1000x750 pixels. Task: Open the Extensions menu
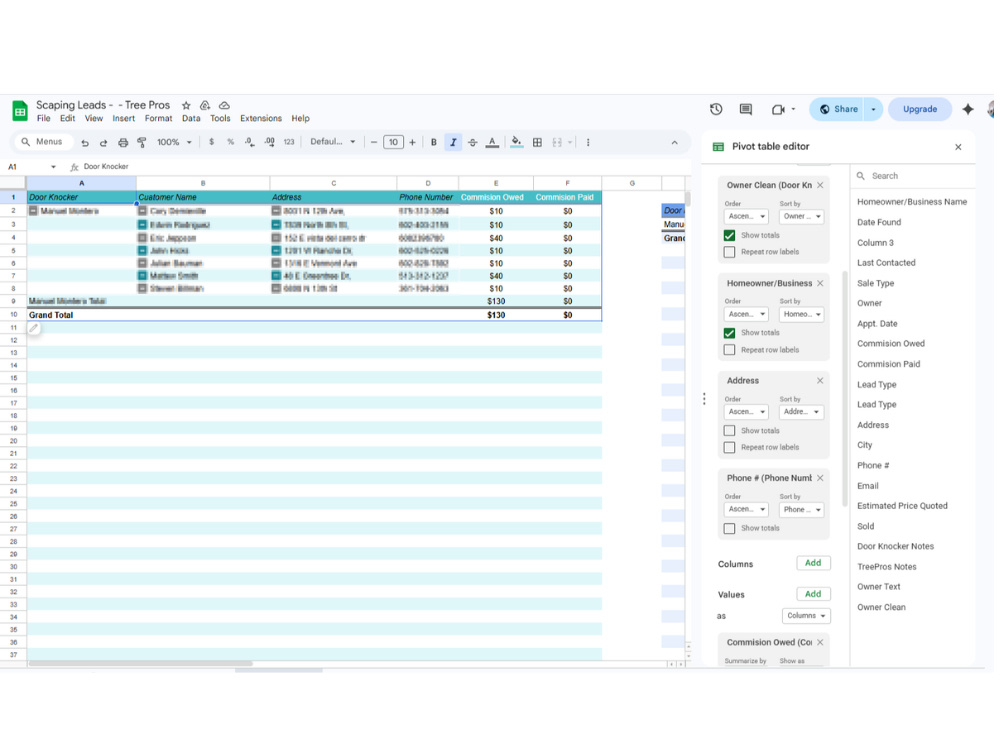click(x=261, y=119)
